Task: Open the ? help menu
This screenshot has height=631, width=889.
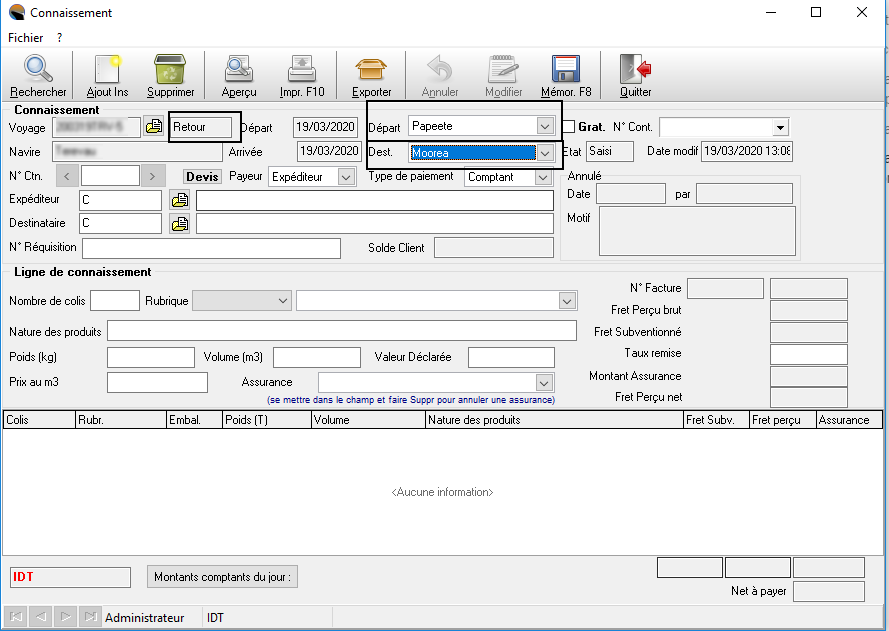Action: coord(60,37)
